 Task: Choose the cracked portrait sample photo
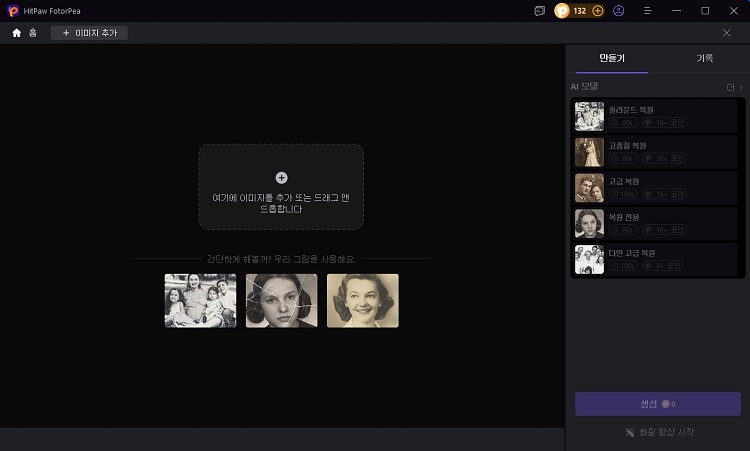(x=281, y=301)
